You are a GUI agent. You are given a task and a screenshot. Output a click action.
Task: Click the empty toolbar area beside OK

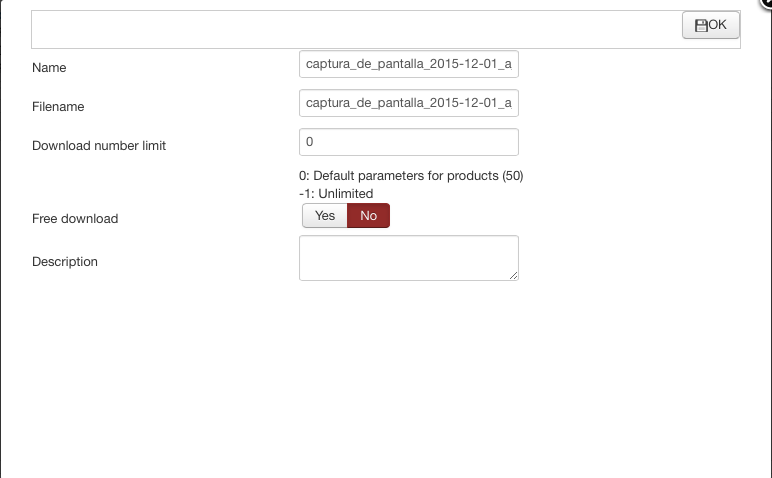coord(356,30)
